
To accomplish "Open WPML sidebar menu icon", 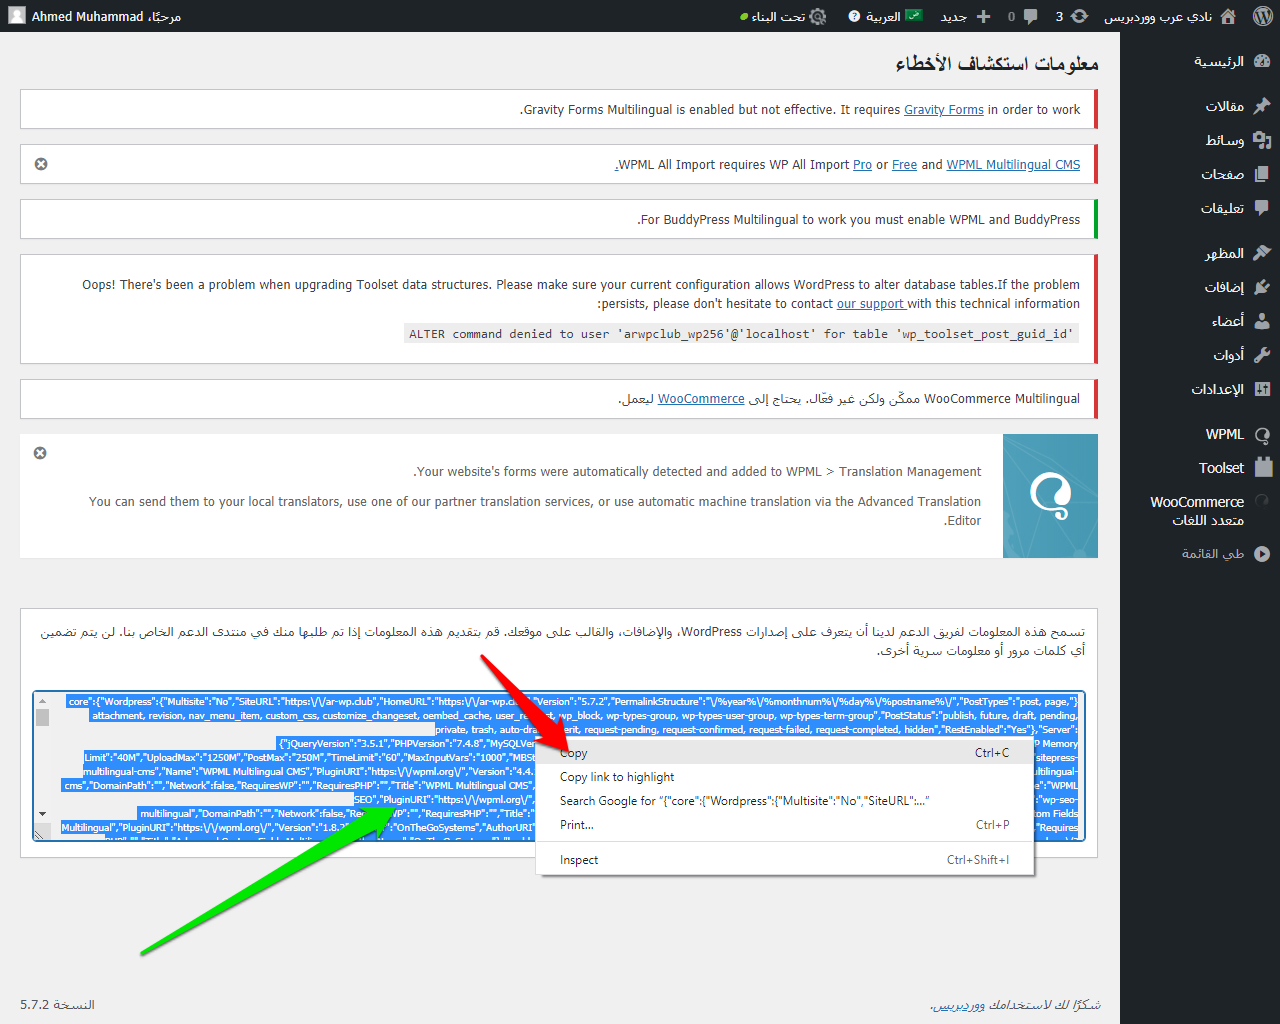I will (x=1262, y=435).
